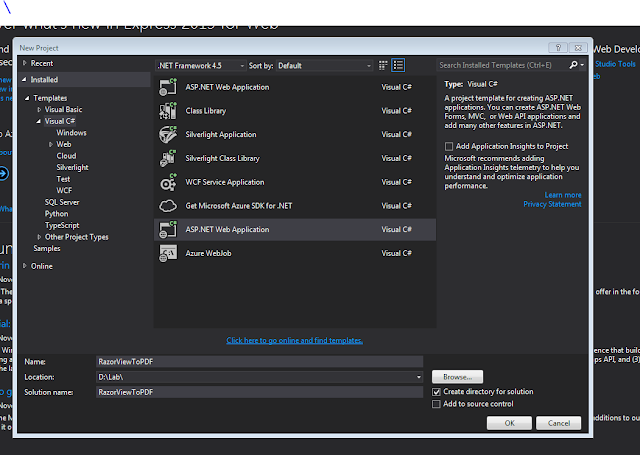Click the Studio Tools link in background page
This screenshot has width=640, height=455.
[x=615, y=64]
